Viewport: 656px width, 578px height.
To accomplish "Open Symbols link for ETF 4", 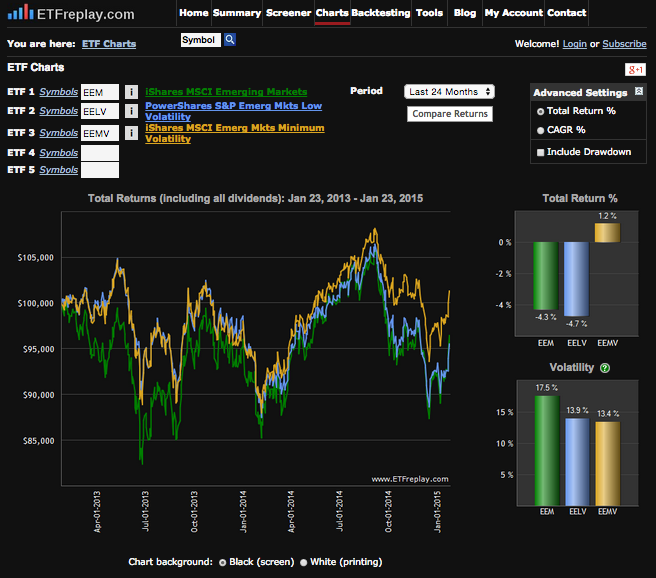I will point(59,153).
